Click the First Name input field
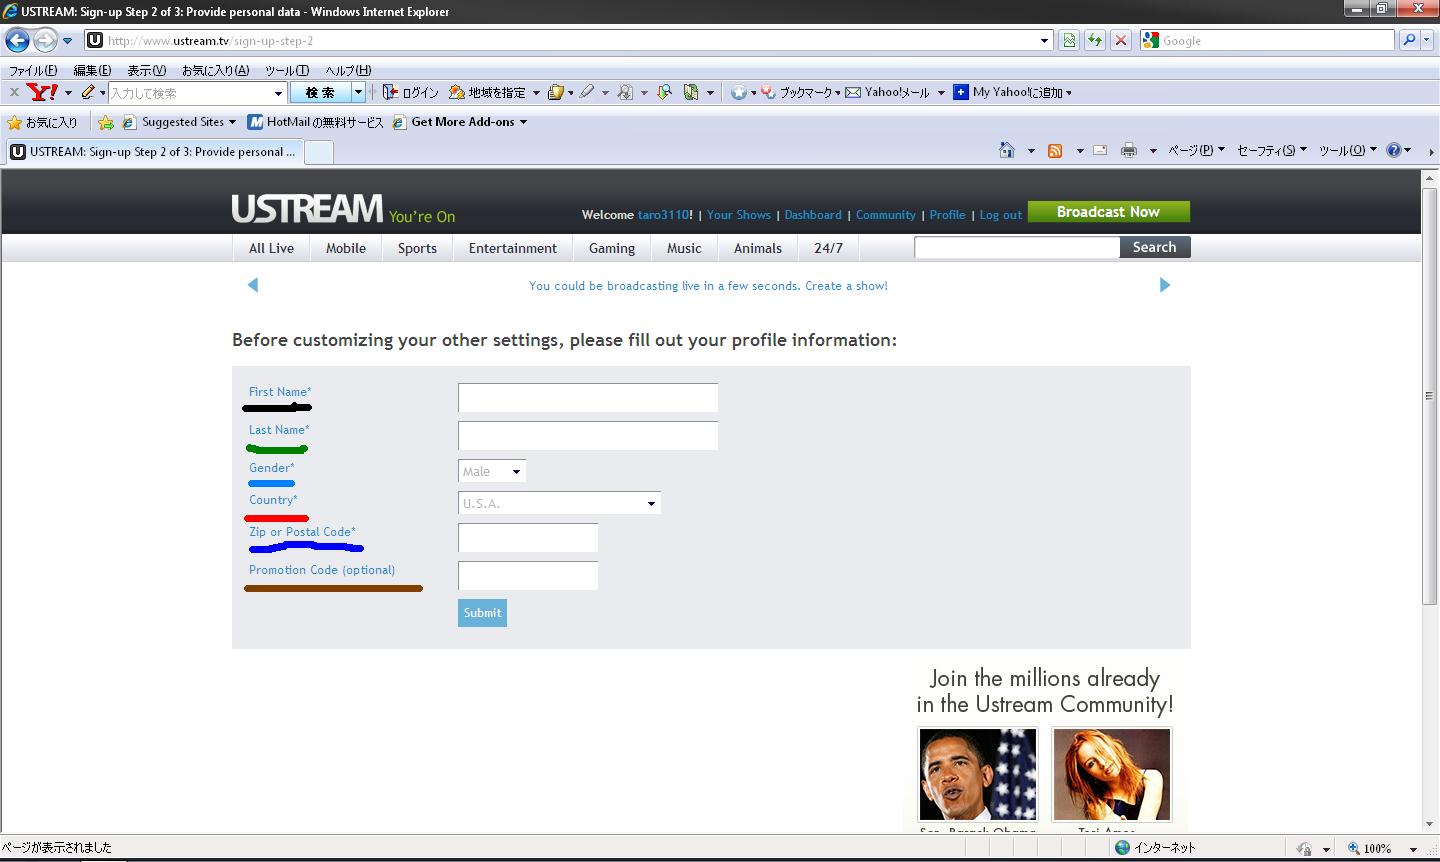Viewport: 1440px width, 862px height. tap(588, 397)
